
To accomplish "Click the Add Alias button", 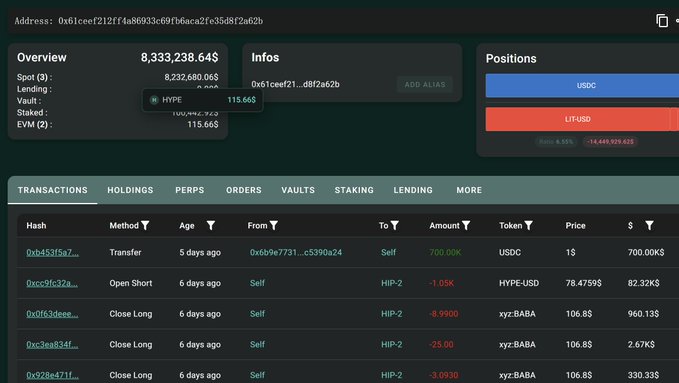I will point(425,84).
